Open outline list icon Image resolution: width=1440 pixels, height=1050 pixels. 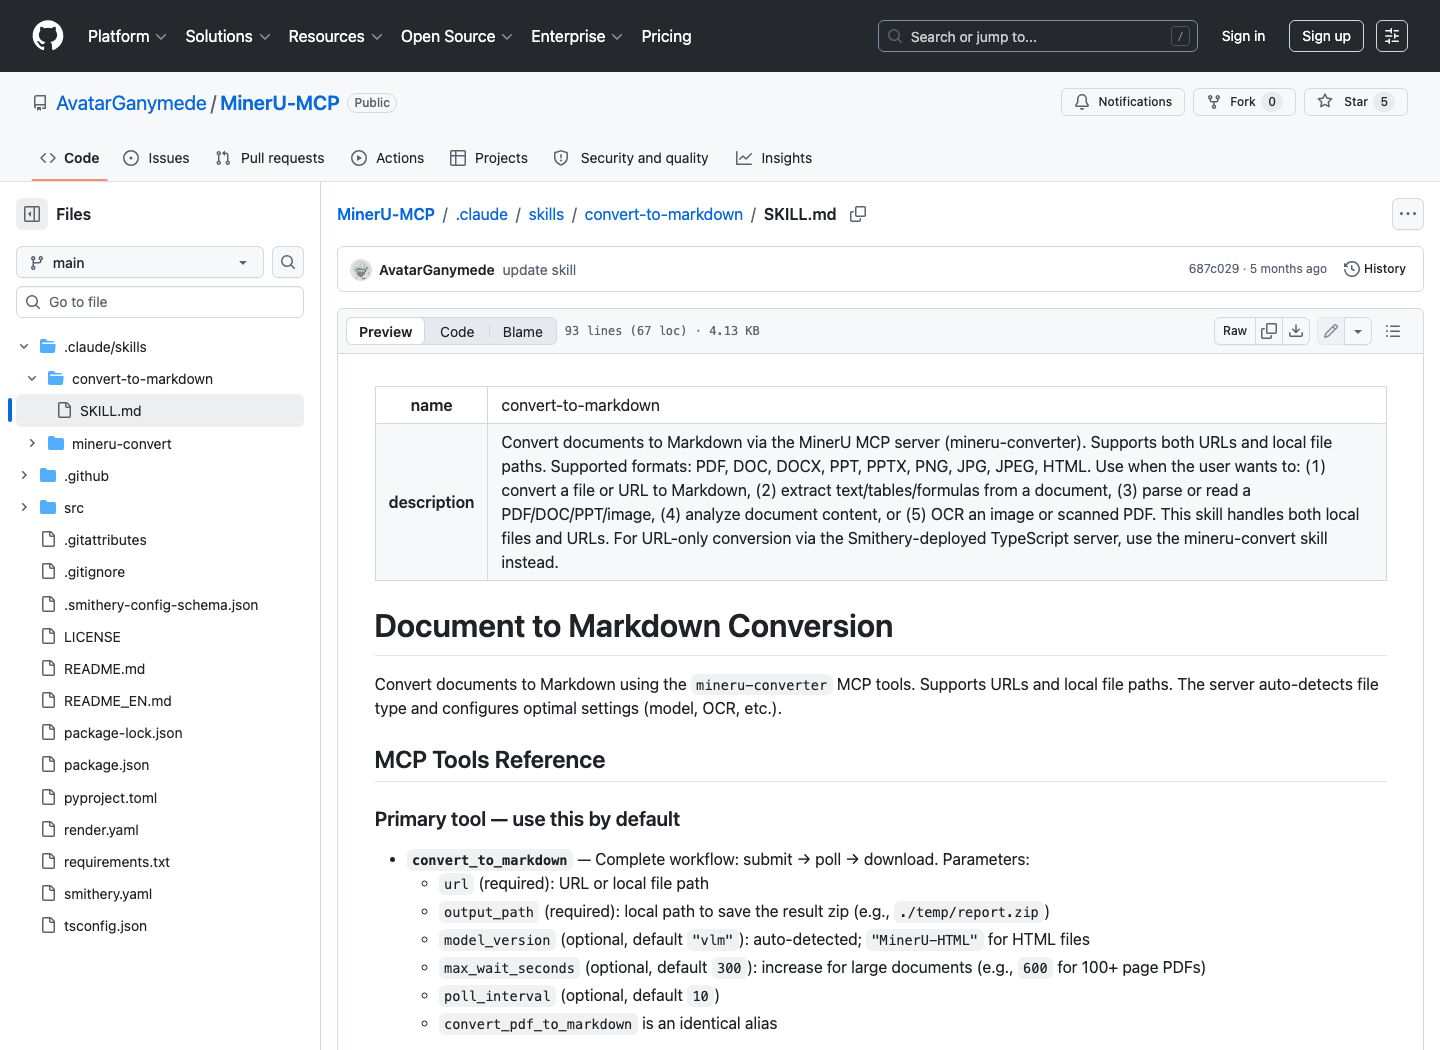point(1393,331)
